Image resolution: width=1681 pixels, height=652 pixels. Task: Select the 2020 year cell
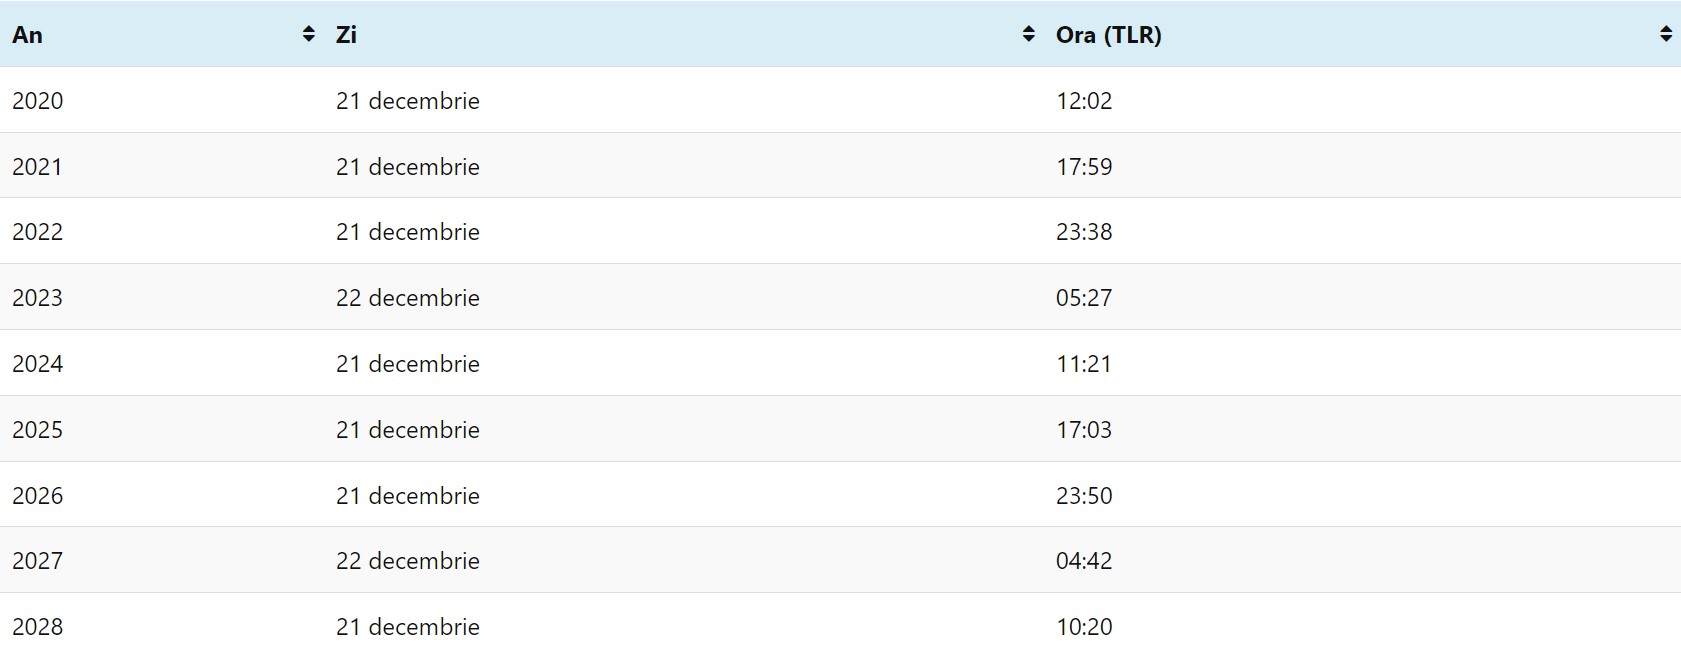(38, 101)
